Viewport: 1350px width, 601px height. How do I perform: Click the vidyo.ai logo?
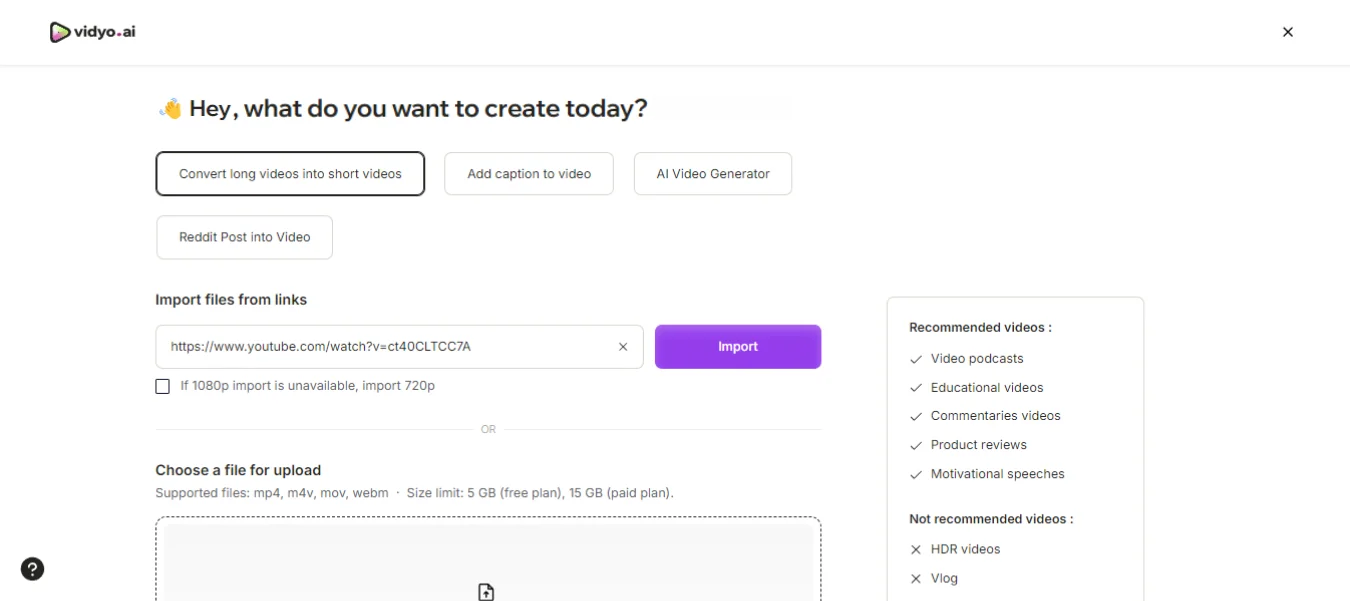(92, 32)
